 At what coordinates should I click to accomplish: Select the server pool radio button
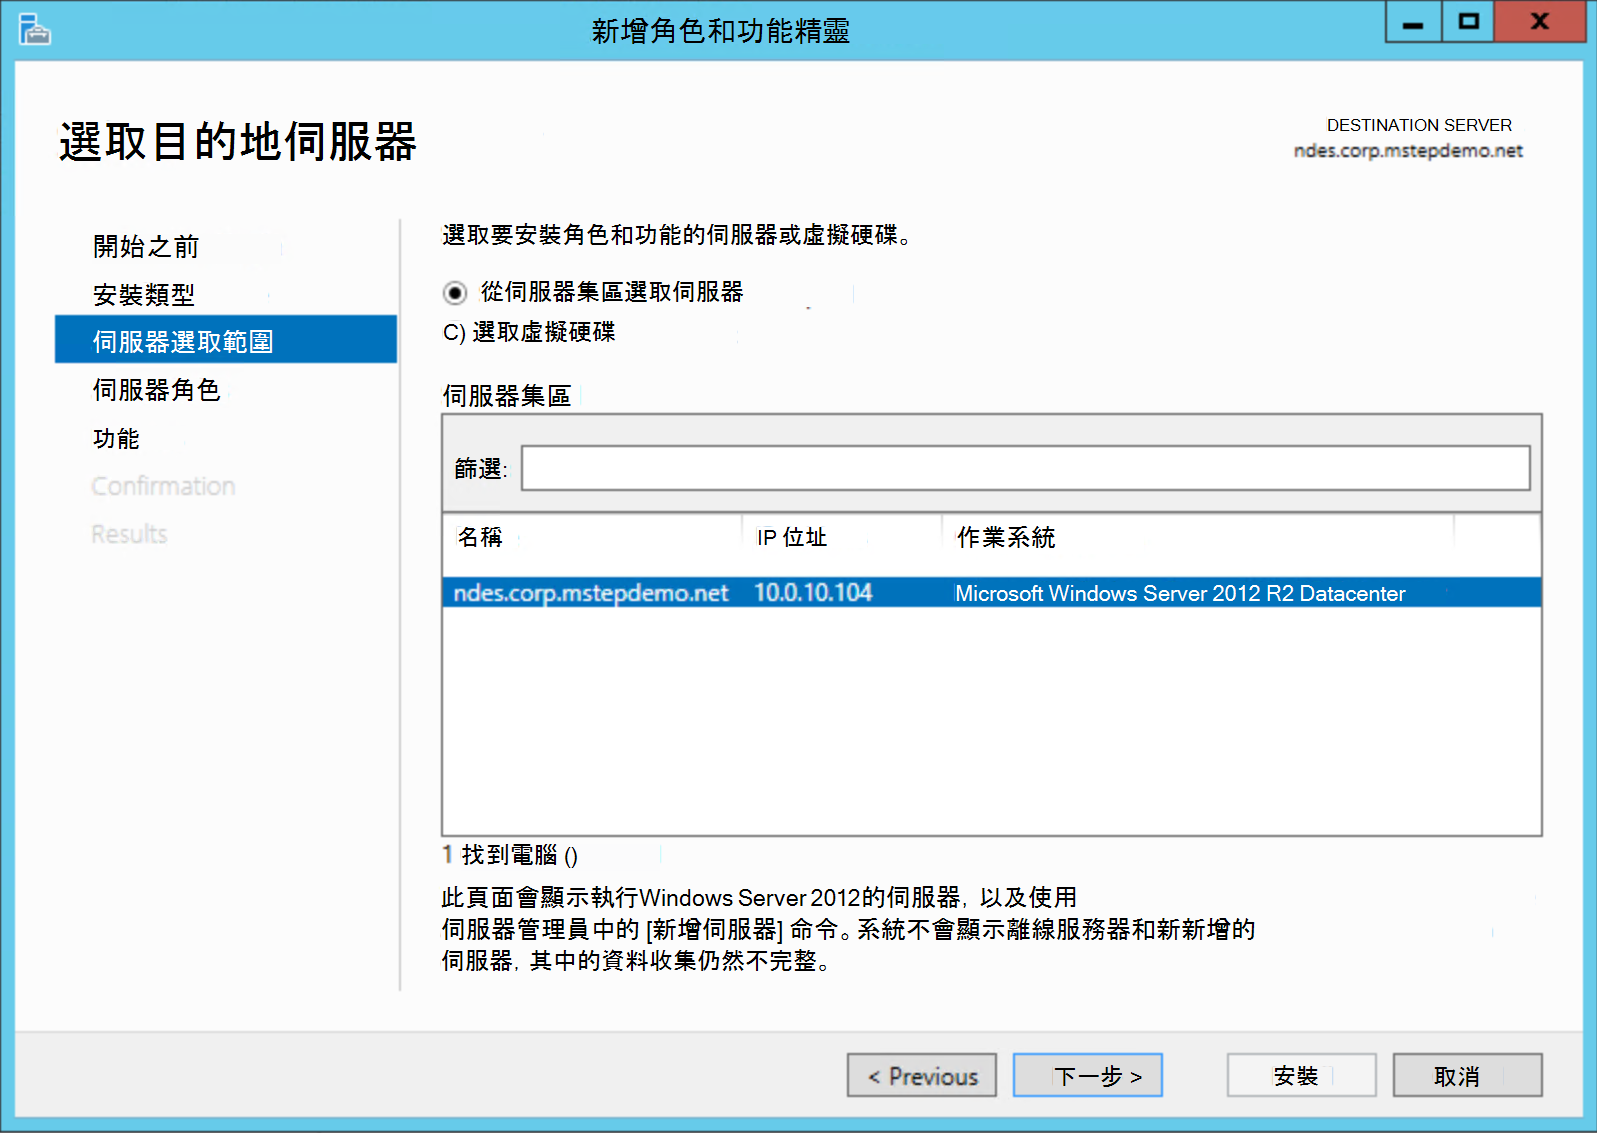click(x=455, y=293)
